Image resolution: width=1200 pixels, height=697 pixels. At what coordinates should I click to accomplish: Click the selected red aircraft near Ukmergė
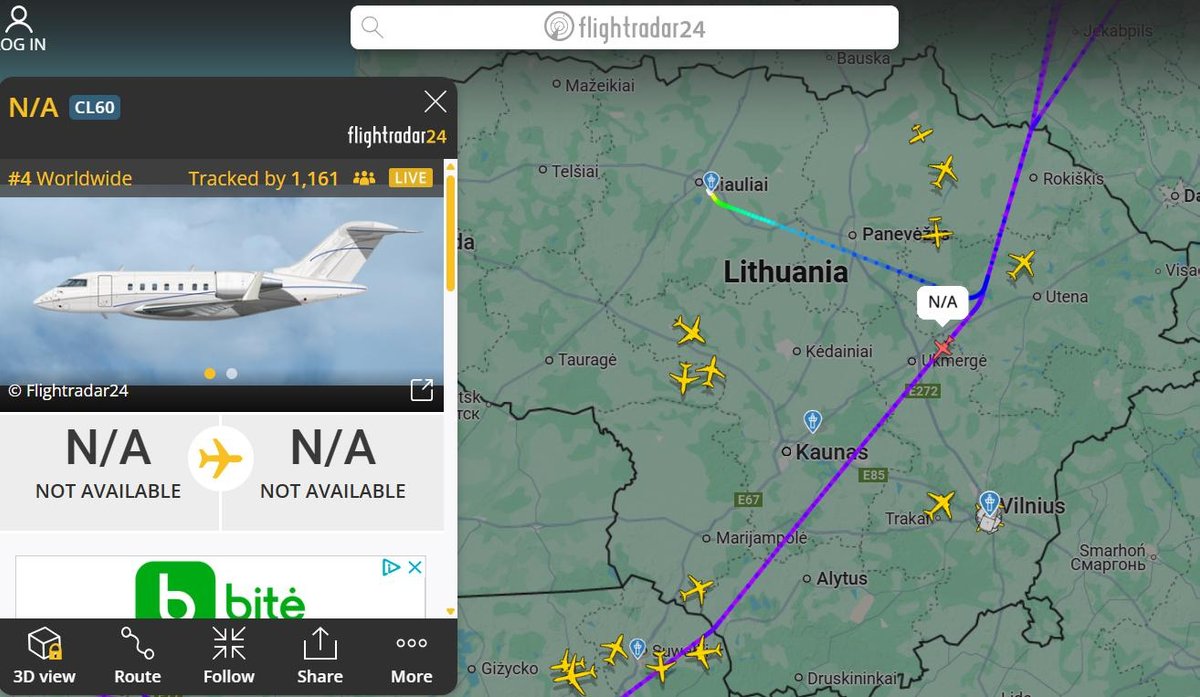(942, 347)
